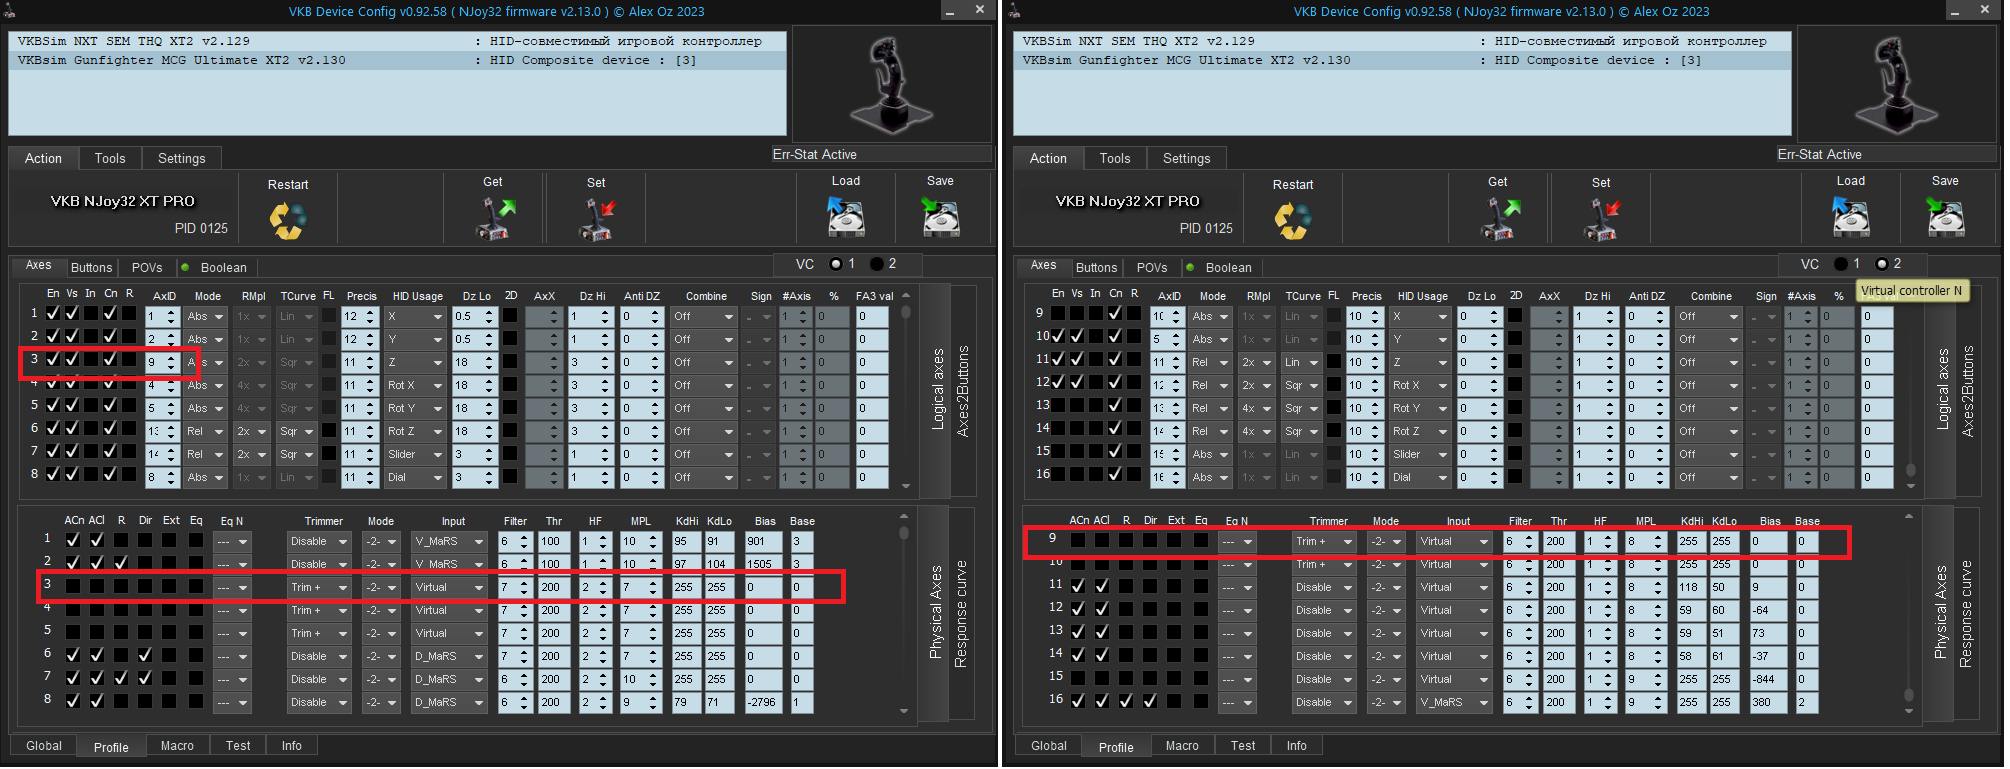Click the logical axes scrollbar in the left window
2010x769 pixels.
[x=906, y=390]
